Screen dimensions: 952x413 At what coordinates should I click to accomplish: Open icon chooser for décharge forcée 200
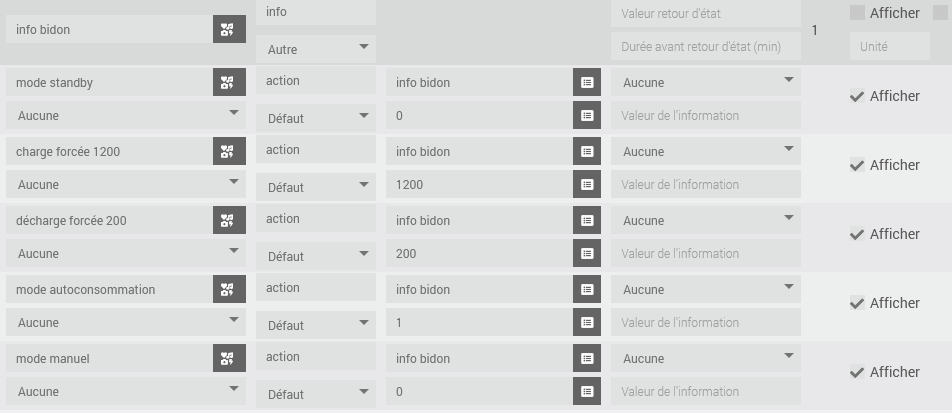229,221
